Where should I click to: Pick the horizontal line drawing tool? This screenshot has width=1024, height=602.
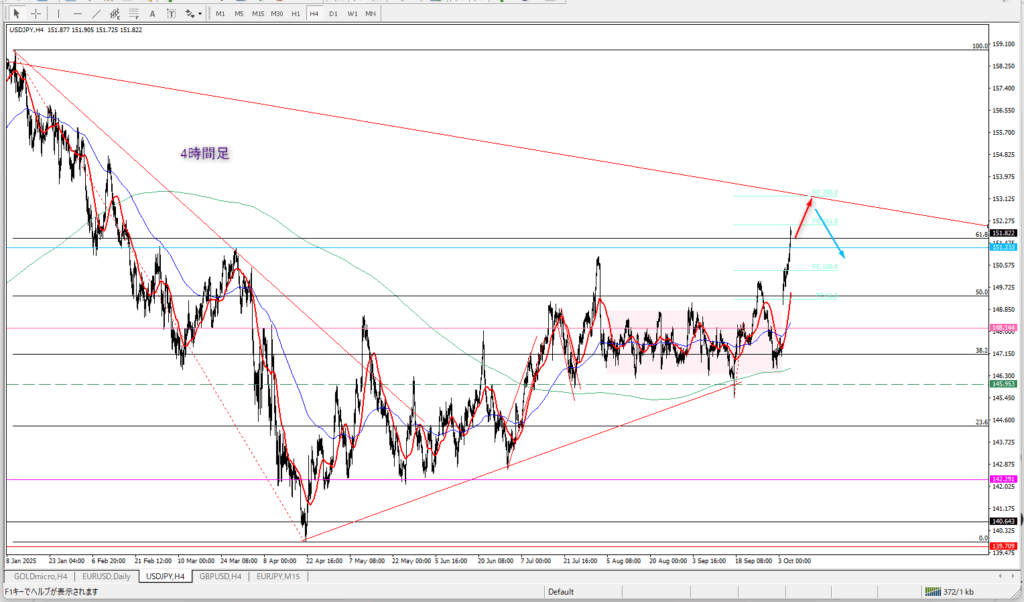77,13
